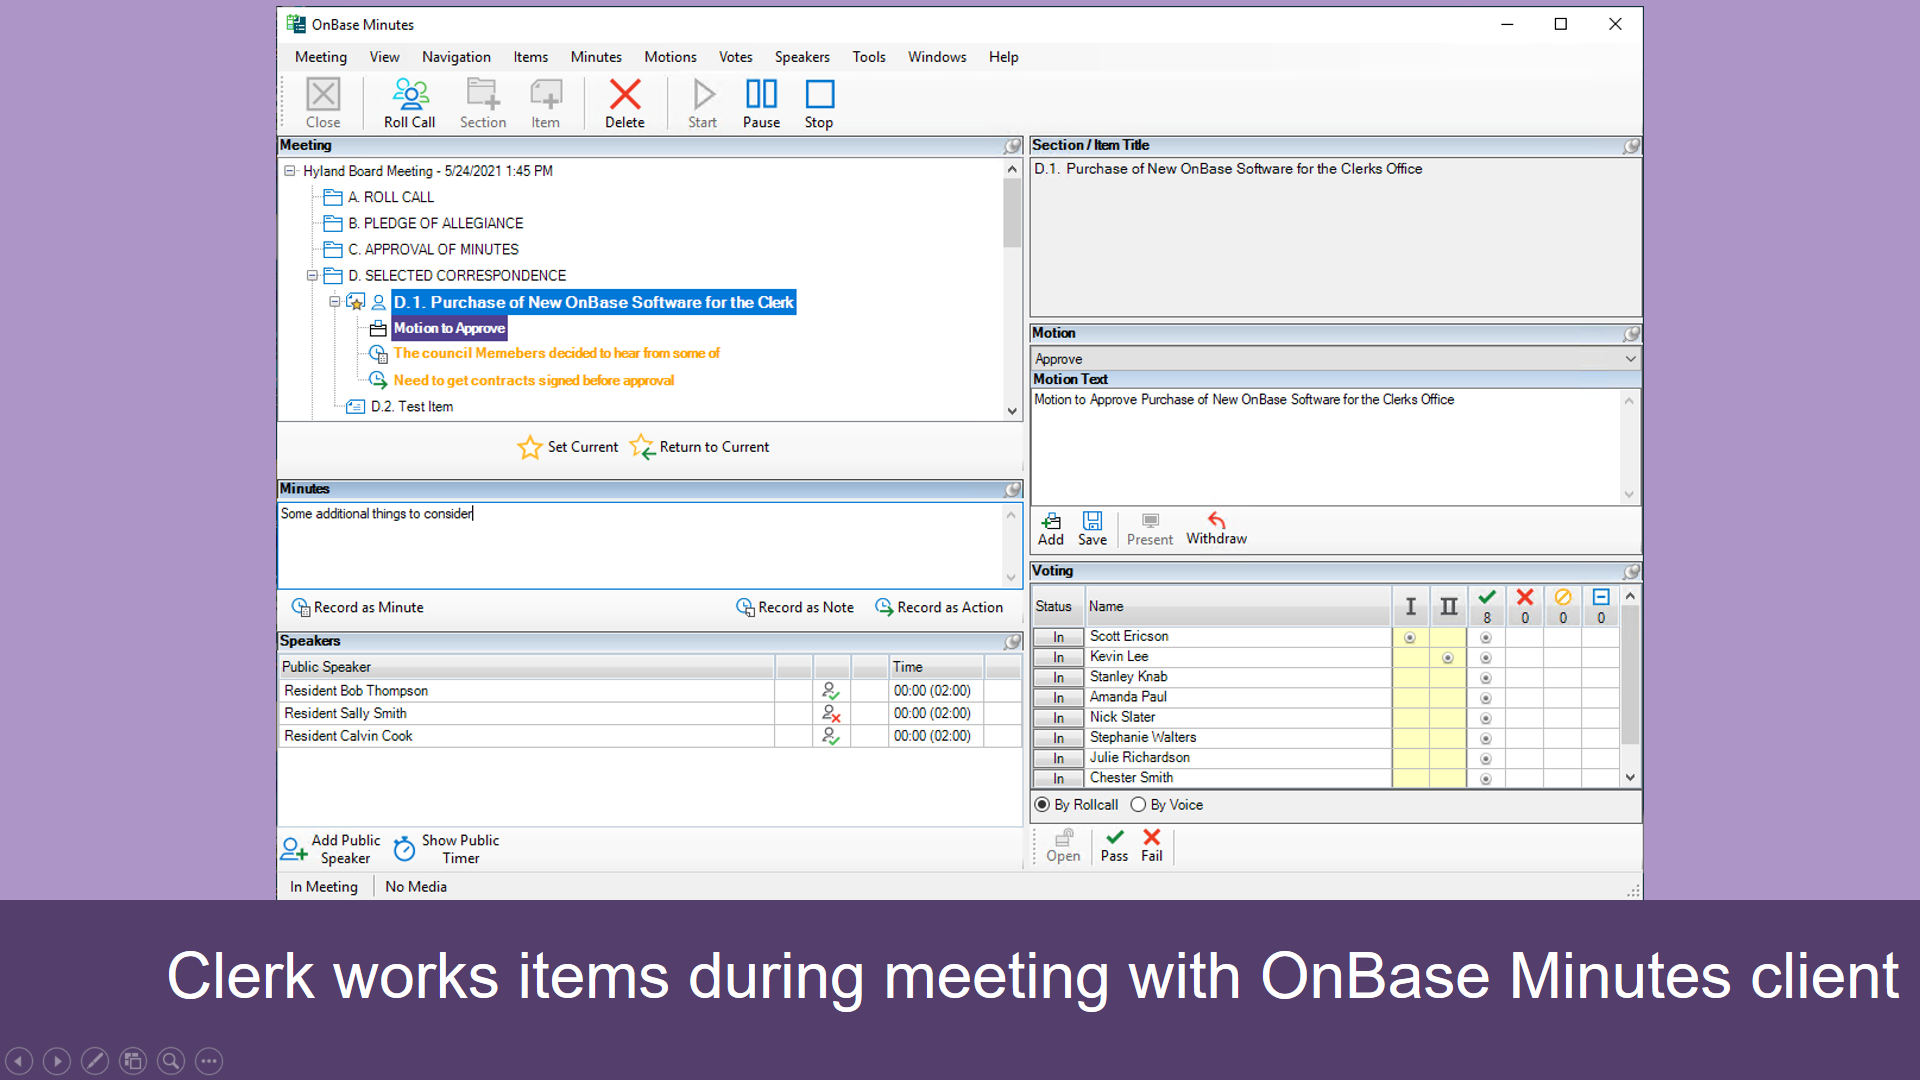Click Record as Action
Viewport: 1920px width, 1080px height.
[939, 607]
